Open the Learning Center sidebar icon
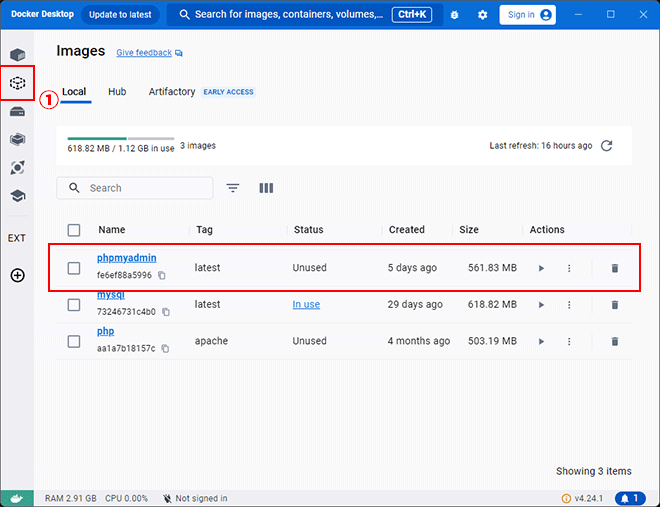Image resolution: width=660 pixels, height=507 pixels. coord(17,196)
